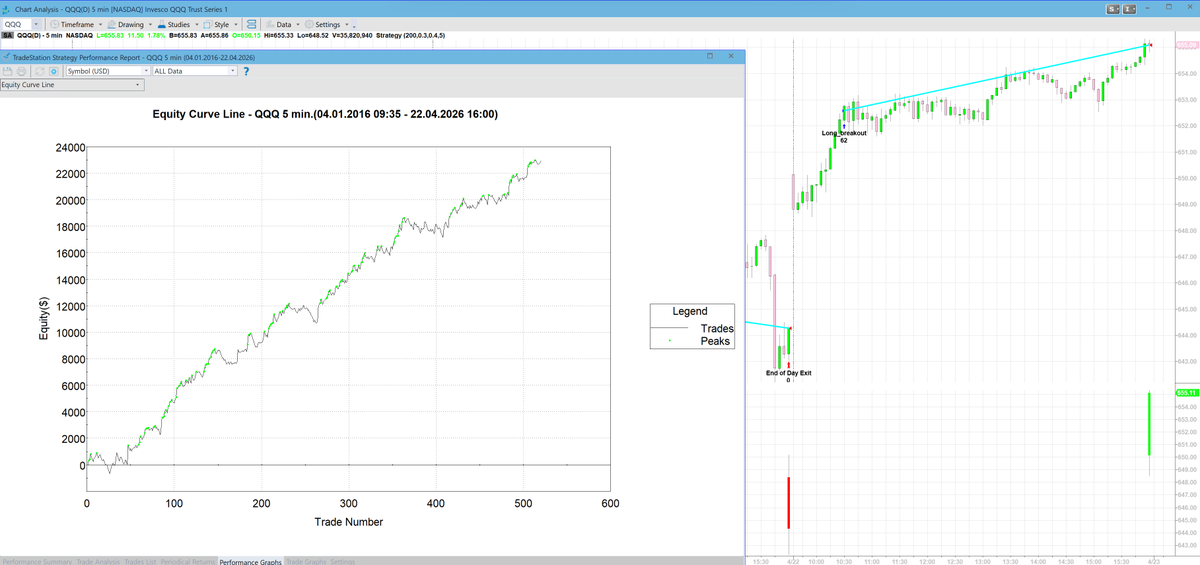1200x565 pixels.
Task: Click the Chart Analysis window icon
Action: pyautogui.click(x=7, y=8)
